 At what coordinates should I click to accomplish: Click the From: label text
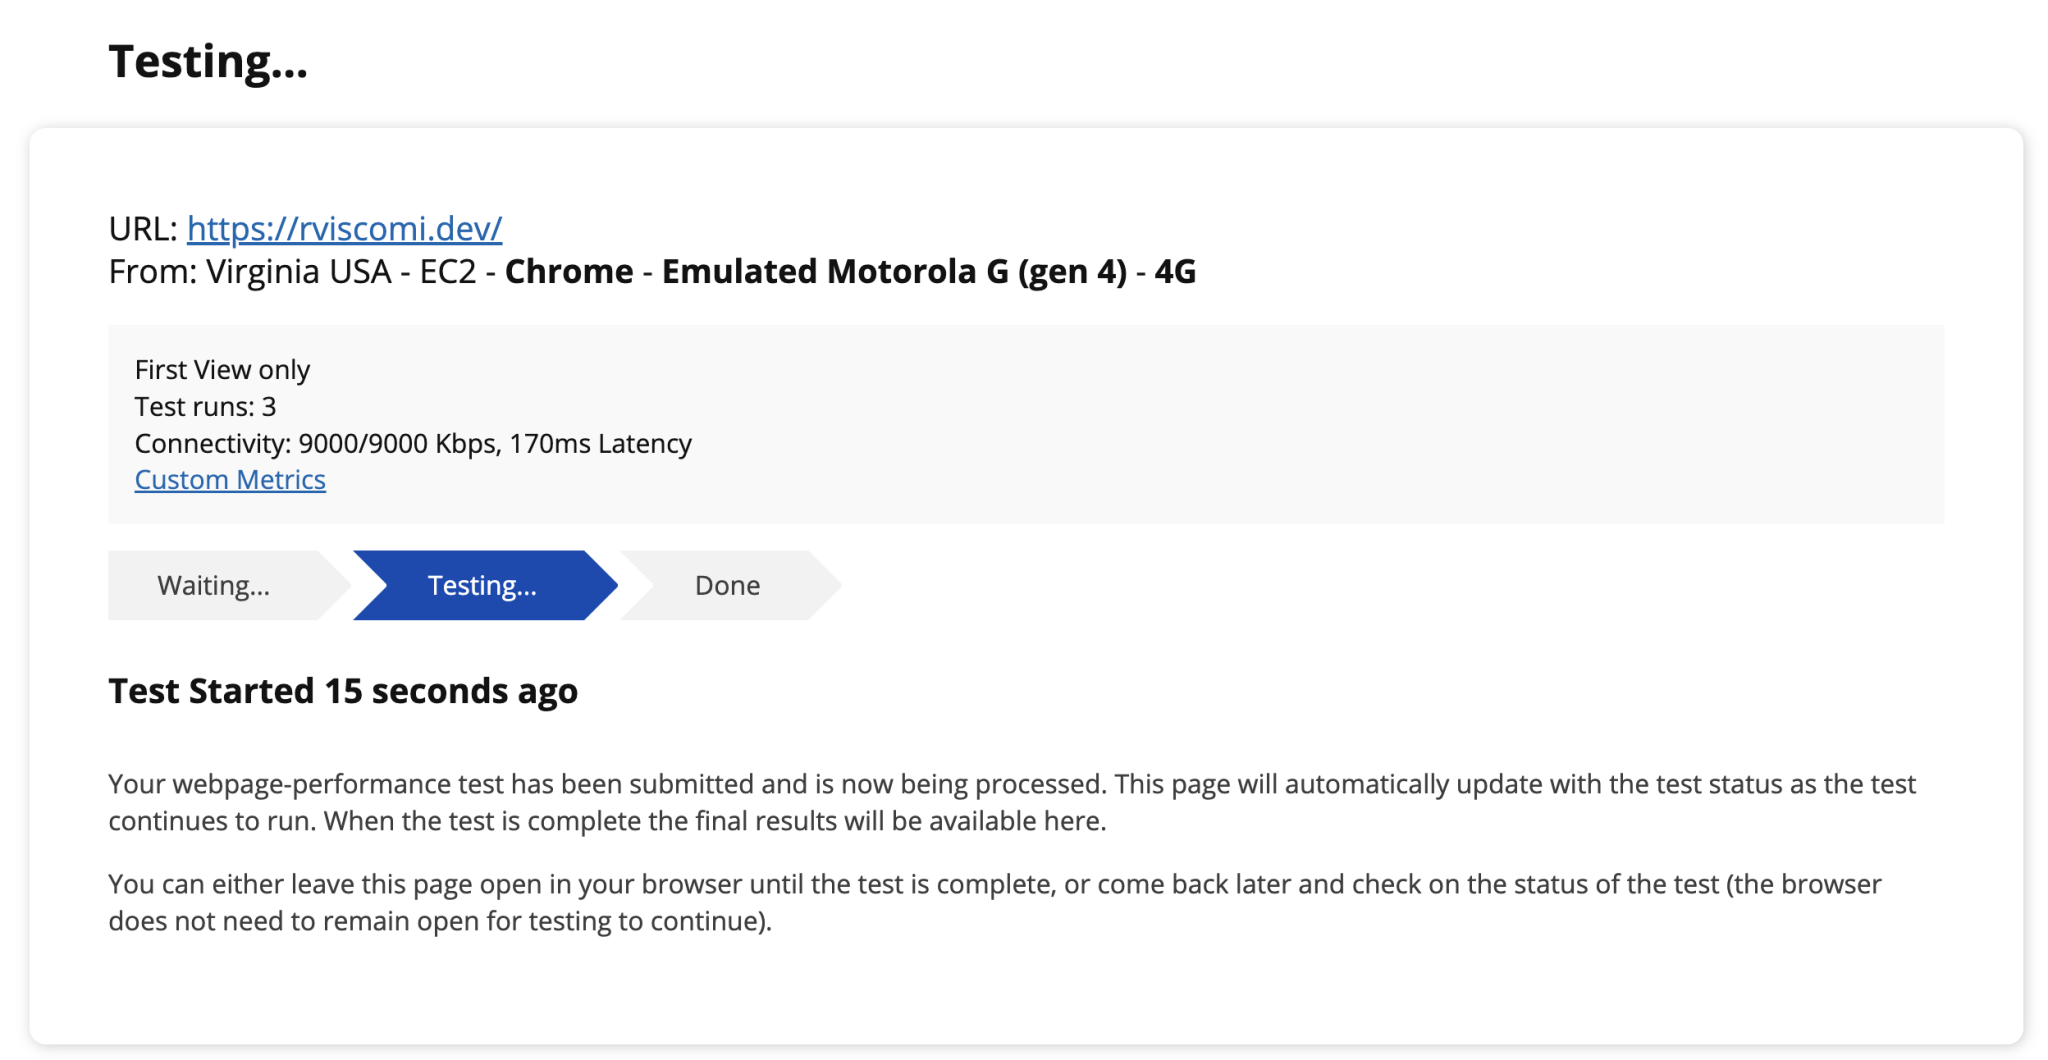pyautogui.click(x=153, y=272)
